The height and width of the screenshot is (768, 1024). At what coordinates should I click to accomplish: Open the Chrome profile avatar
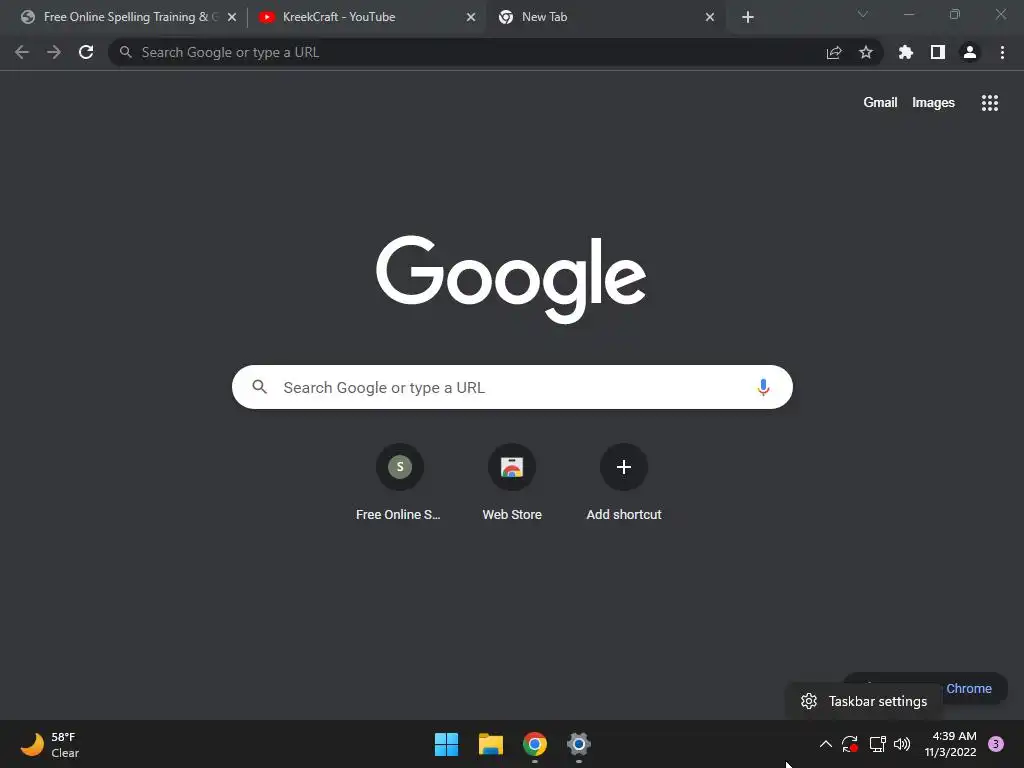pos(970,52)
